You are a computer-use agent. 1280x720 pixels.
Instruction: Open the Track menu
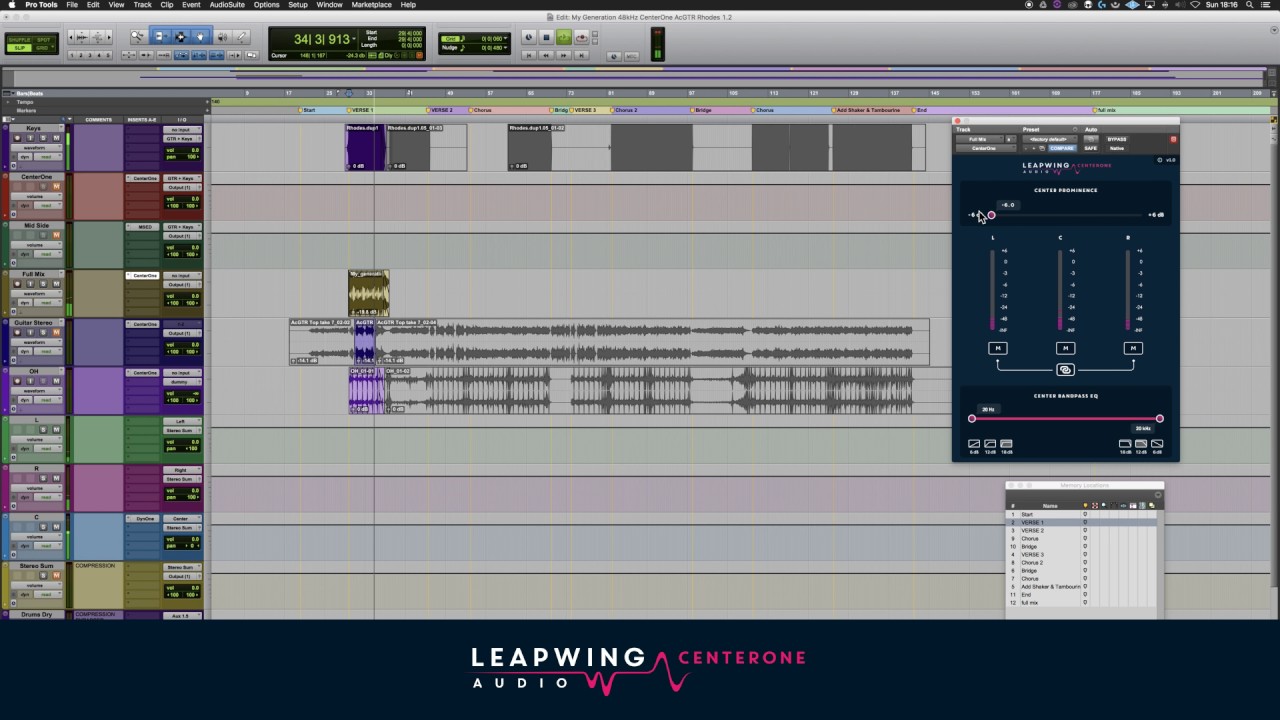(142, 5)
